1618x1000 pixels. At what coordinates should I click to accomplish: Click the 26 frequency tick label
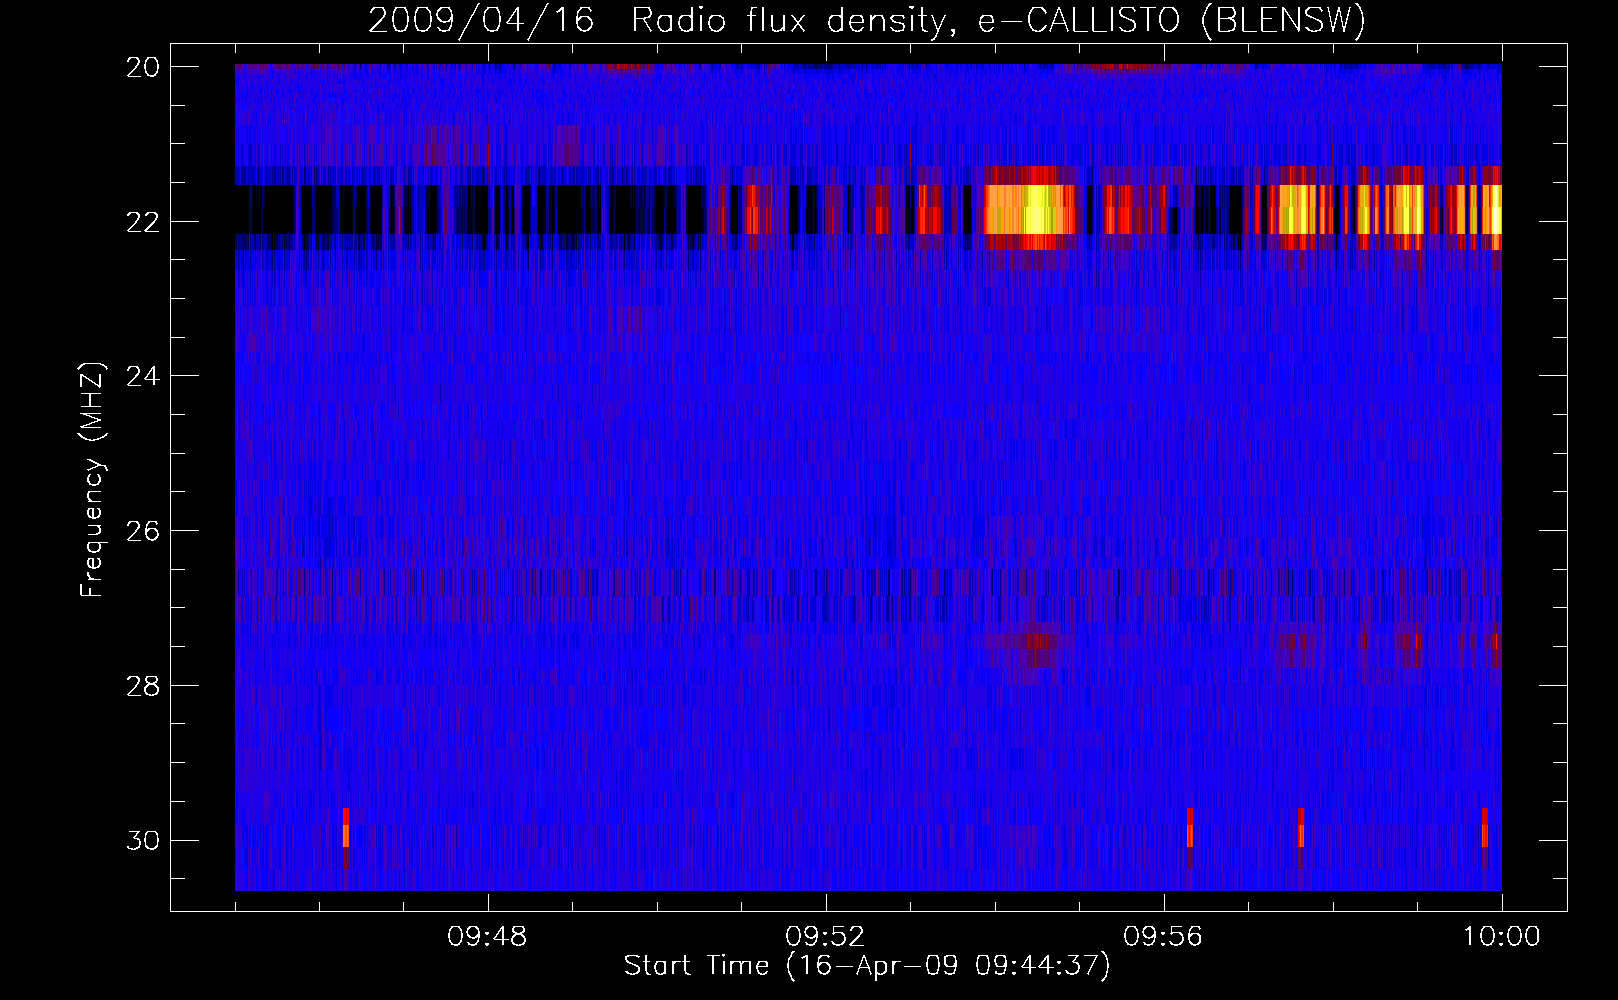143,530
